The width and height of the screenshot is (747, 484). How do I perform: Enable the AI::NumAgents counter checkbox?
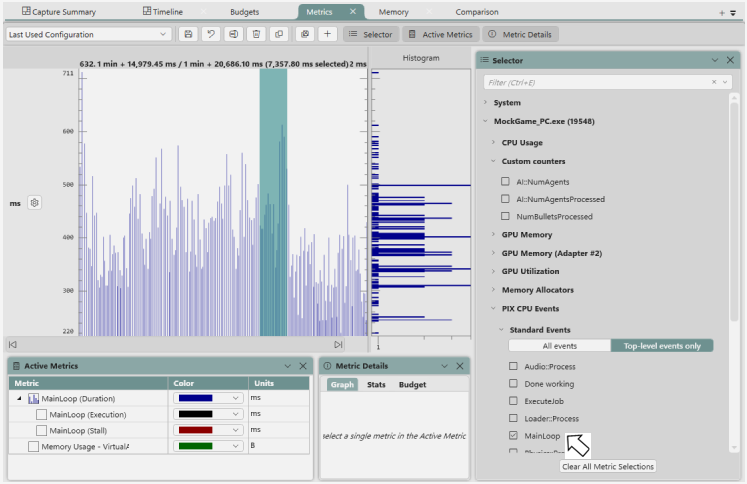coord(505,182)
